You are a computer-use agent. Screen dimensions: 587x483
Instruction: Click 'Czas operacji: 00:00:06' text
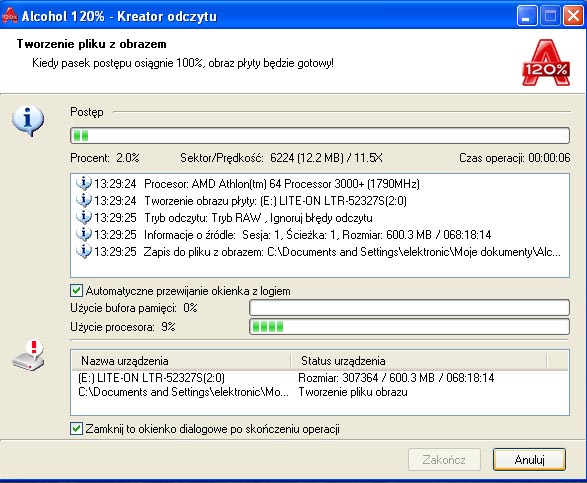[515, 158]
